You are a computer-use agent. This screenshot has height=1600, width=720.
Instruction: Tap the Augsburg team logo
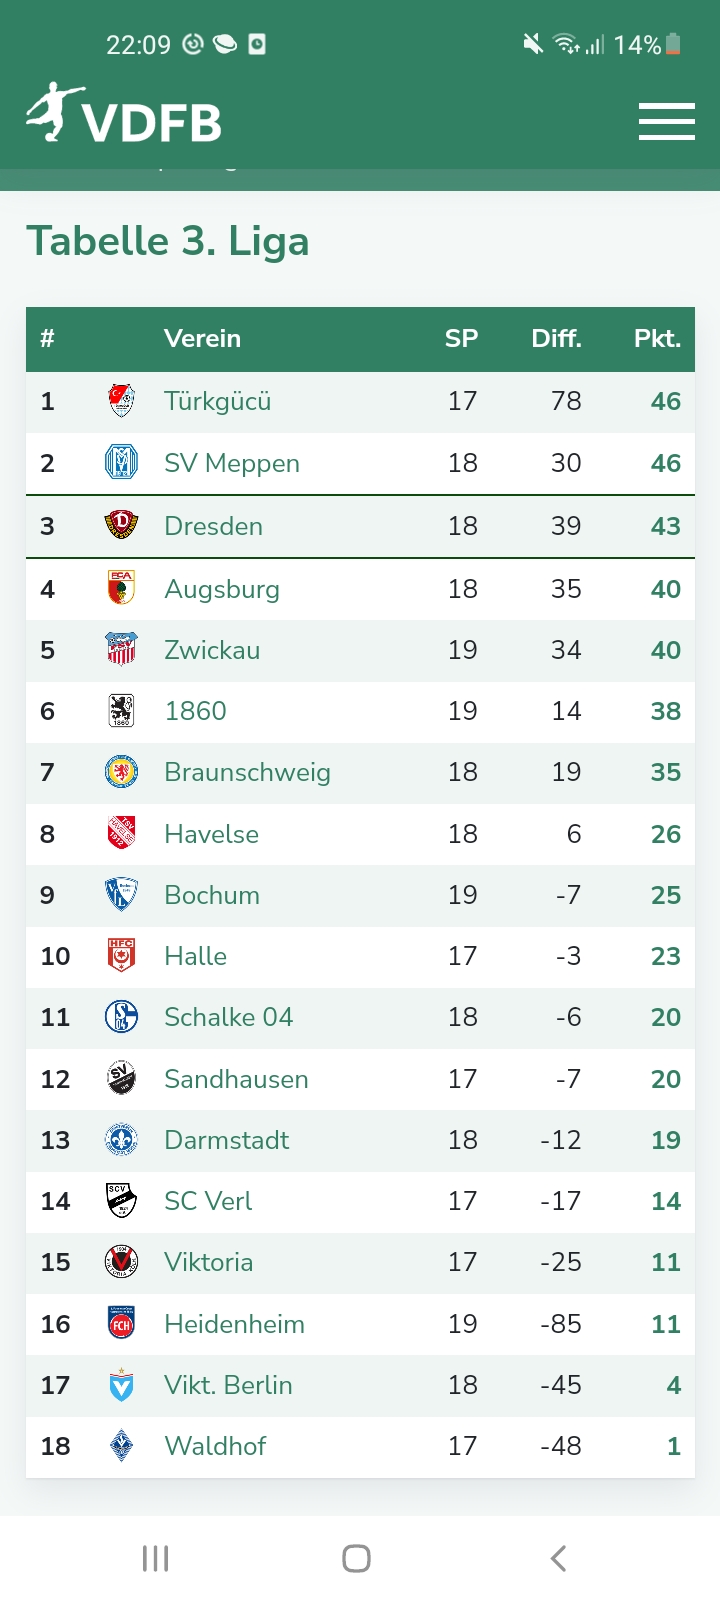pyautogui.click(x=121, y=588)
